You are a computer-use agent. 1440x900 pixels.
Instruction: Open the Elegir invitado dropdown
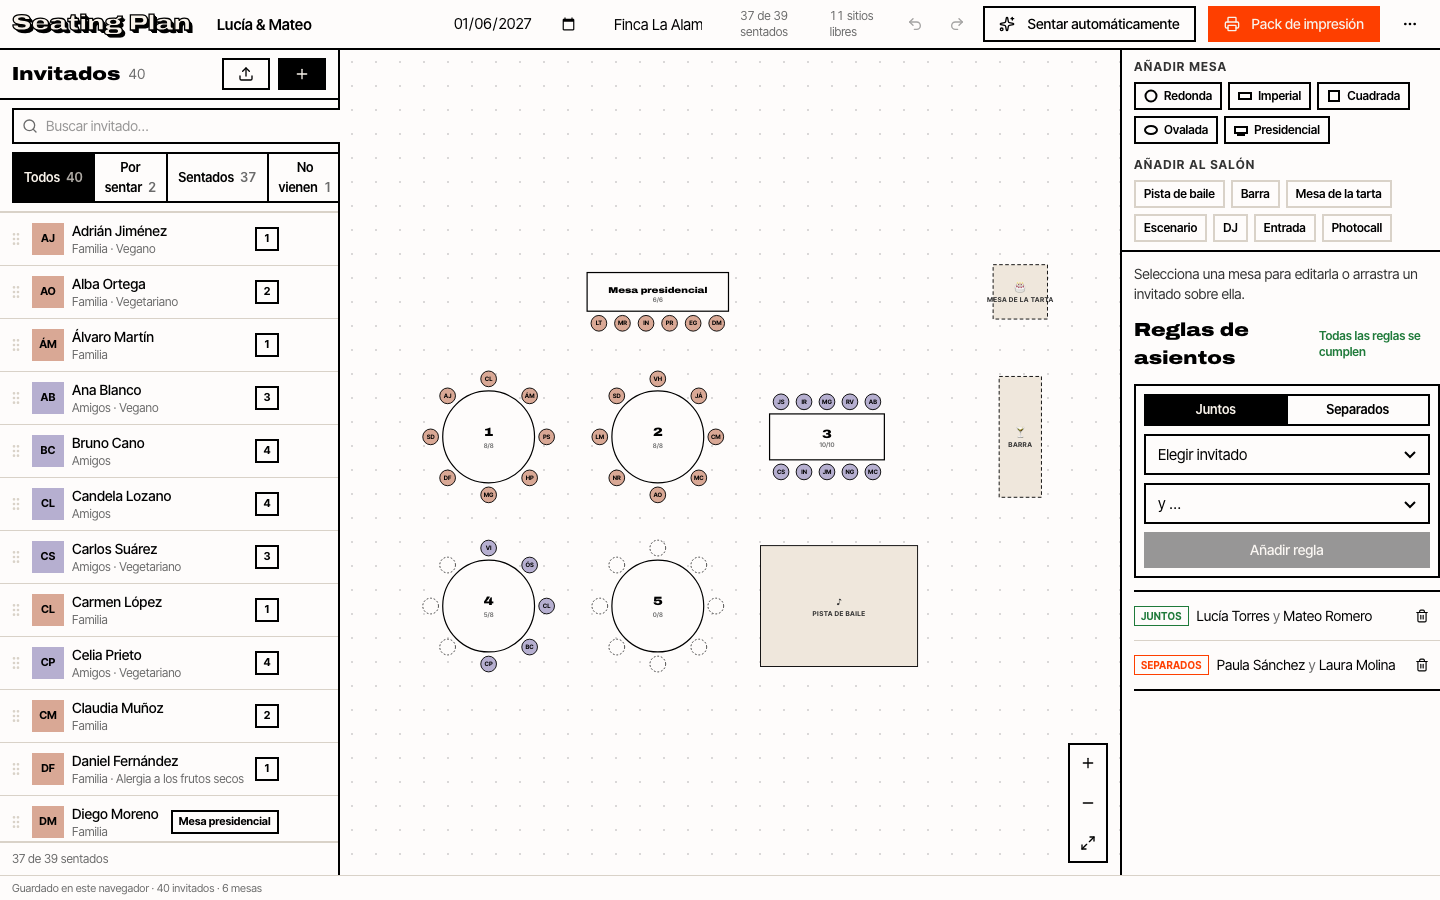click(x=1287, y=455)
